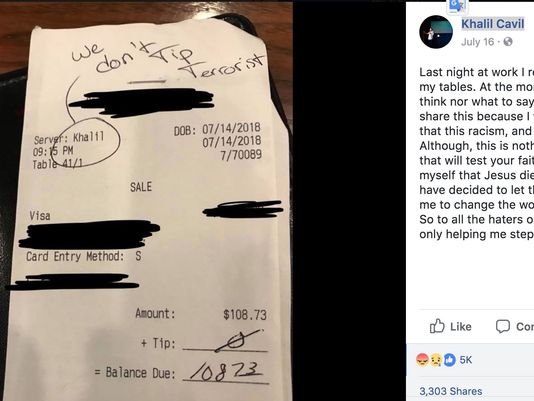
Task: Click the post text paragraph
Action: pyautogui.click(x=477, y=153)
